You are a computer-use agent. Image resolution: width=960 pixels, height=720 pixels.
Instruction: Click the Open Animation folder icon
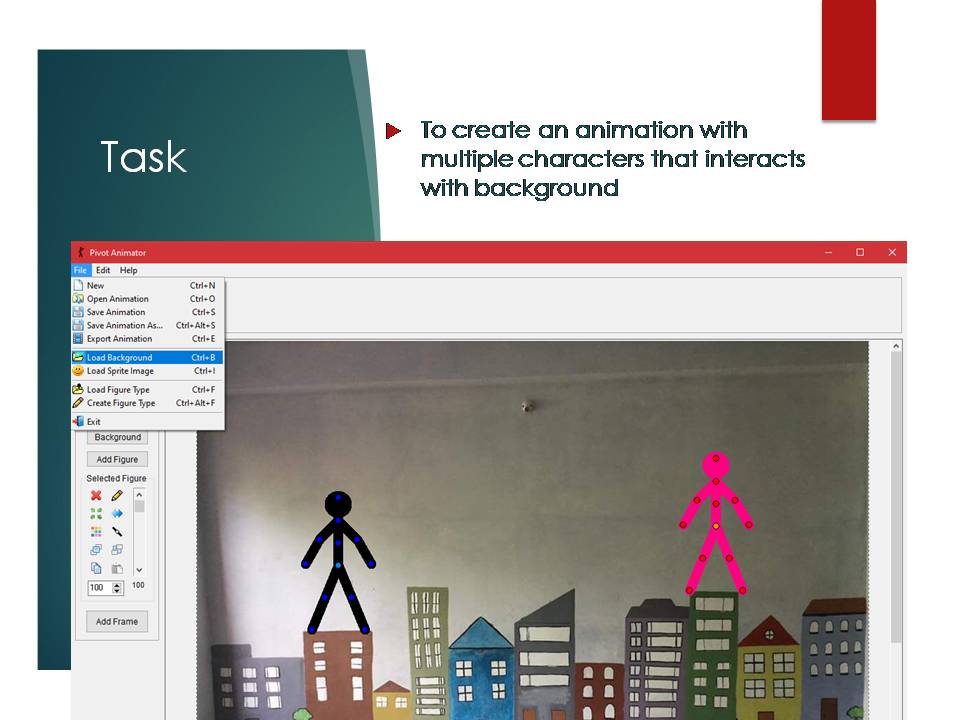click(78, 299)
